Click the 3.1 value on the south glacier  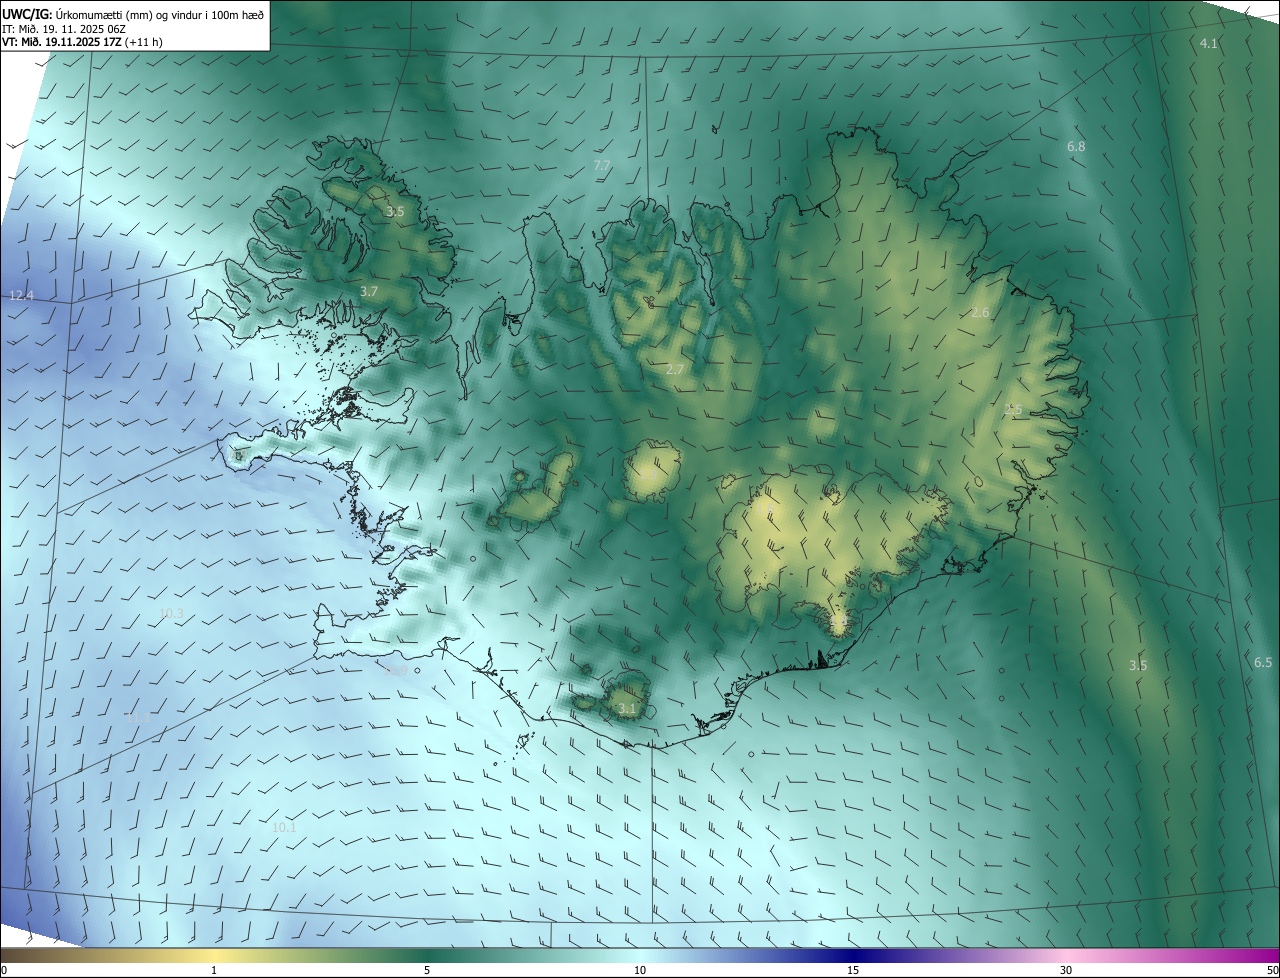(627, 709)
